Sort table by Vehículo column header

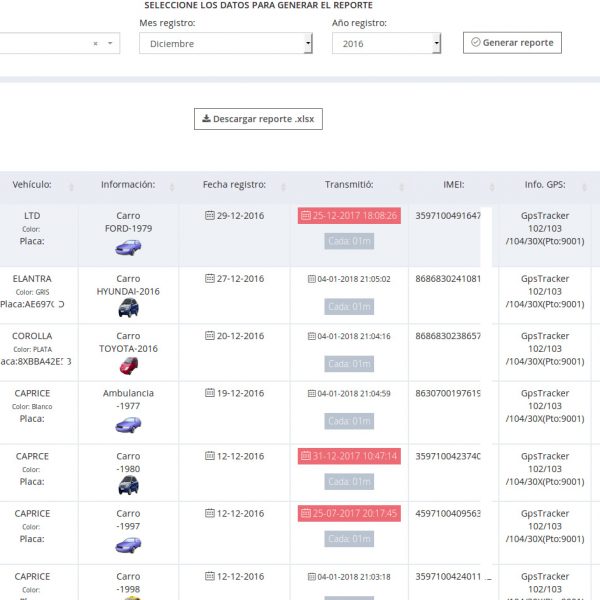pyautogui.click(x=32, y=185)
